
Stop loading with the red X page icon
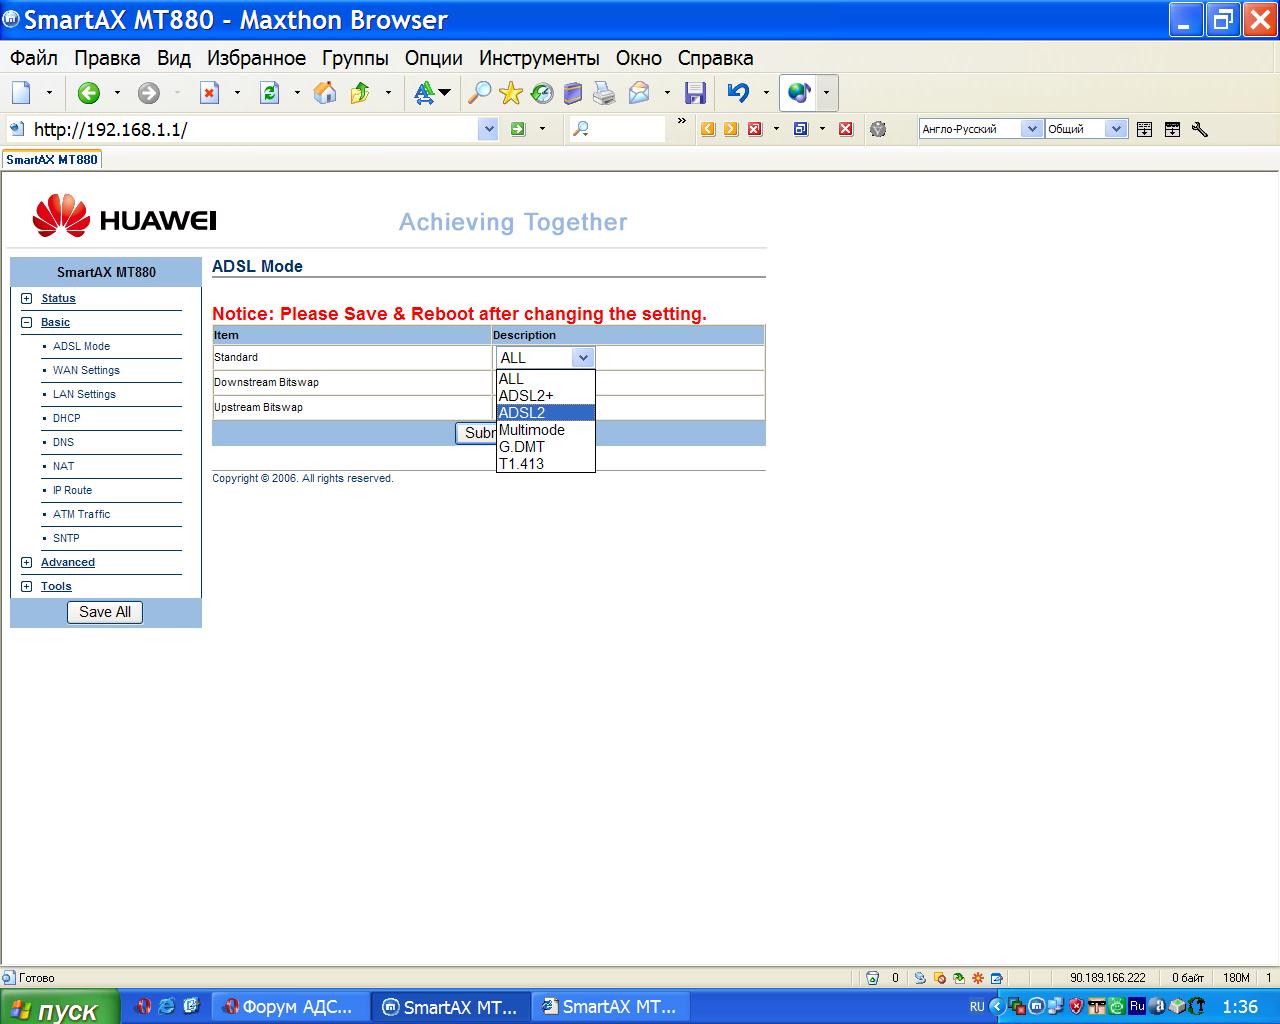[x=209, y=93]
